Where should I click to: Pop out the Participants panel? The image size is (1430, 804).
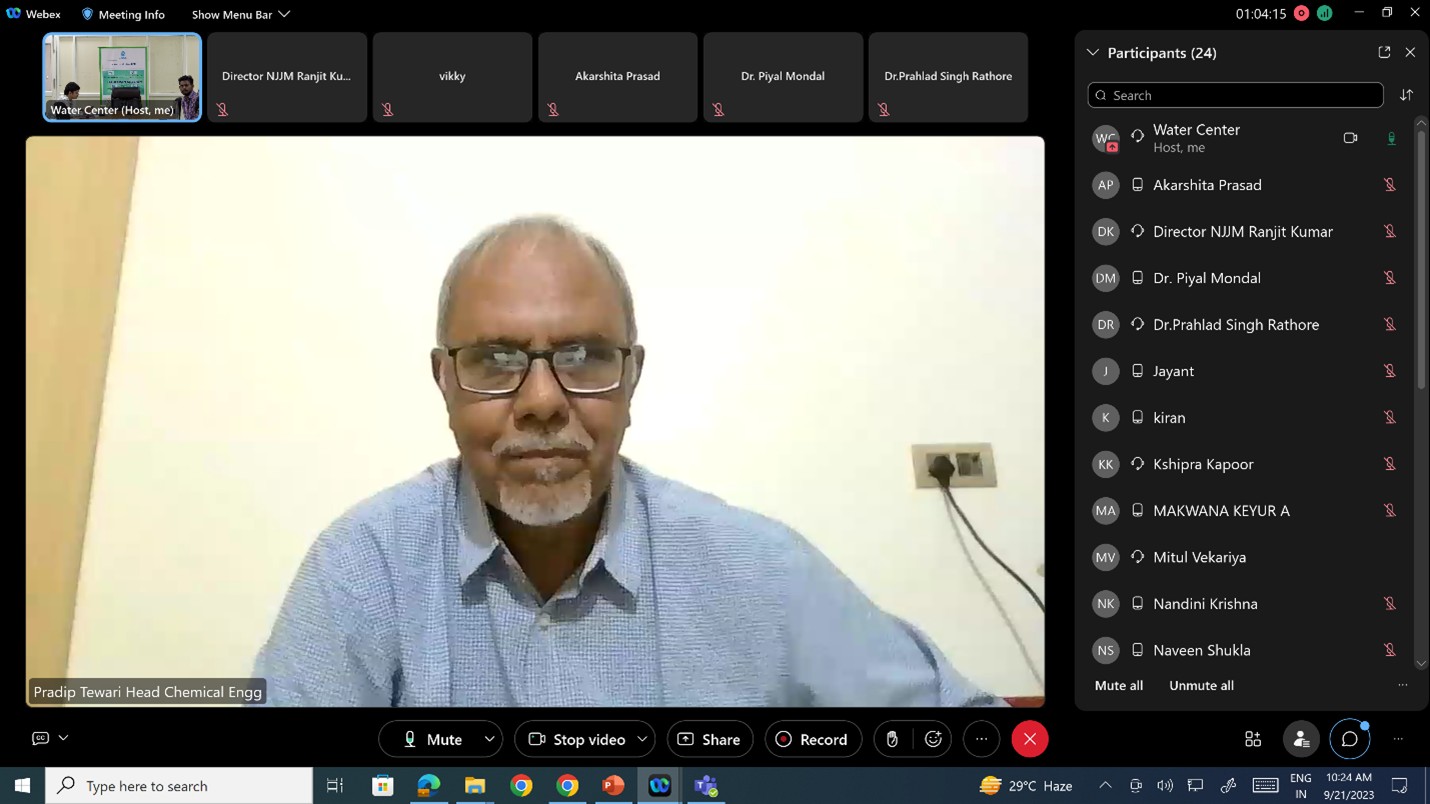(x=1384, y=51)
